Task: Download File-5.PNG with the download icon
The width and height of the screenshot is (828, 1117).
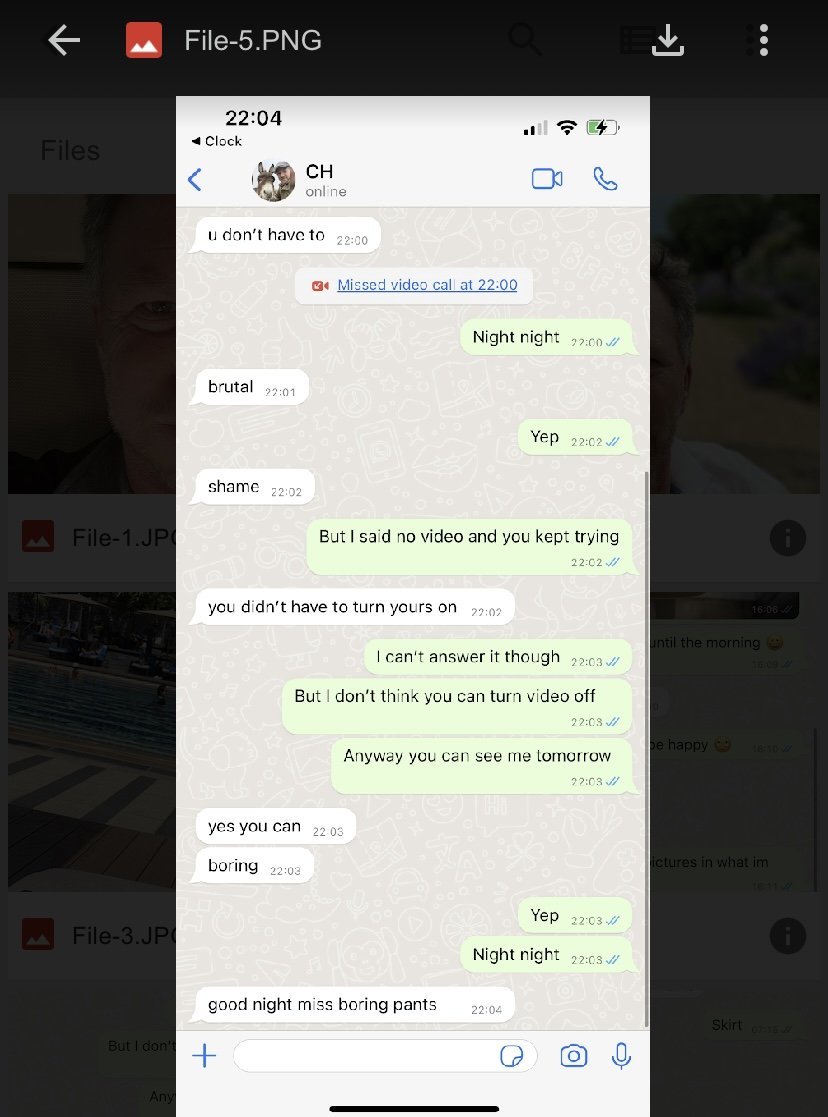Action: click(x=668, y=40)
